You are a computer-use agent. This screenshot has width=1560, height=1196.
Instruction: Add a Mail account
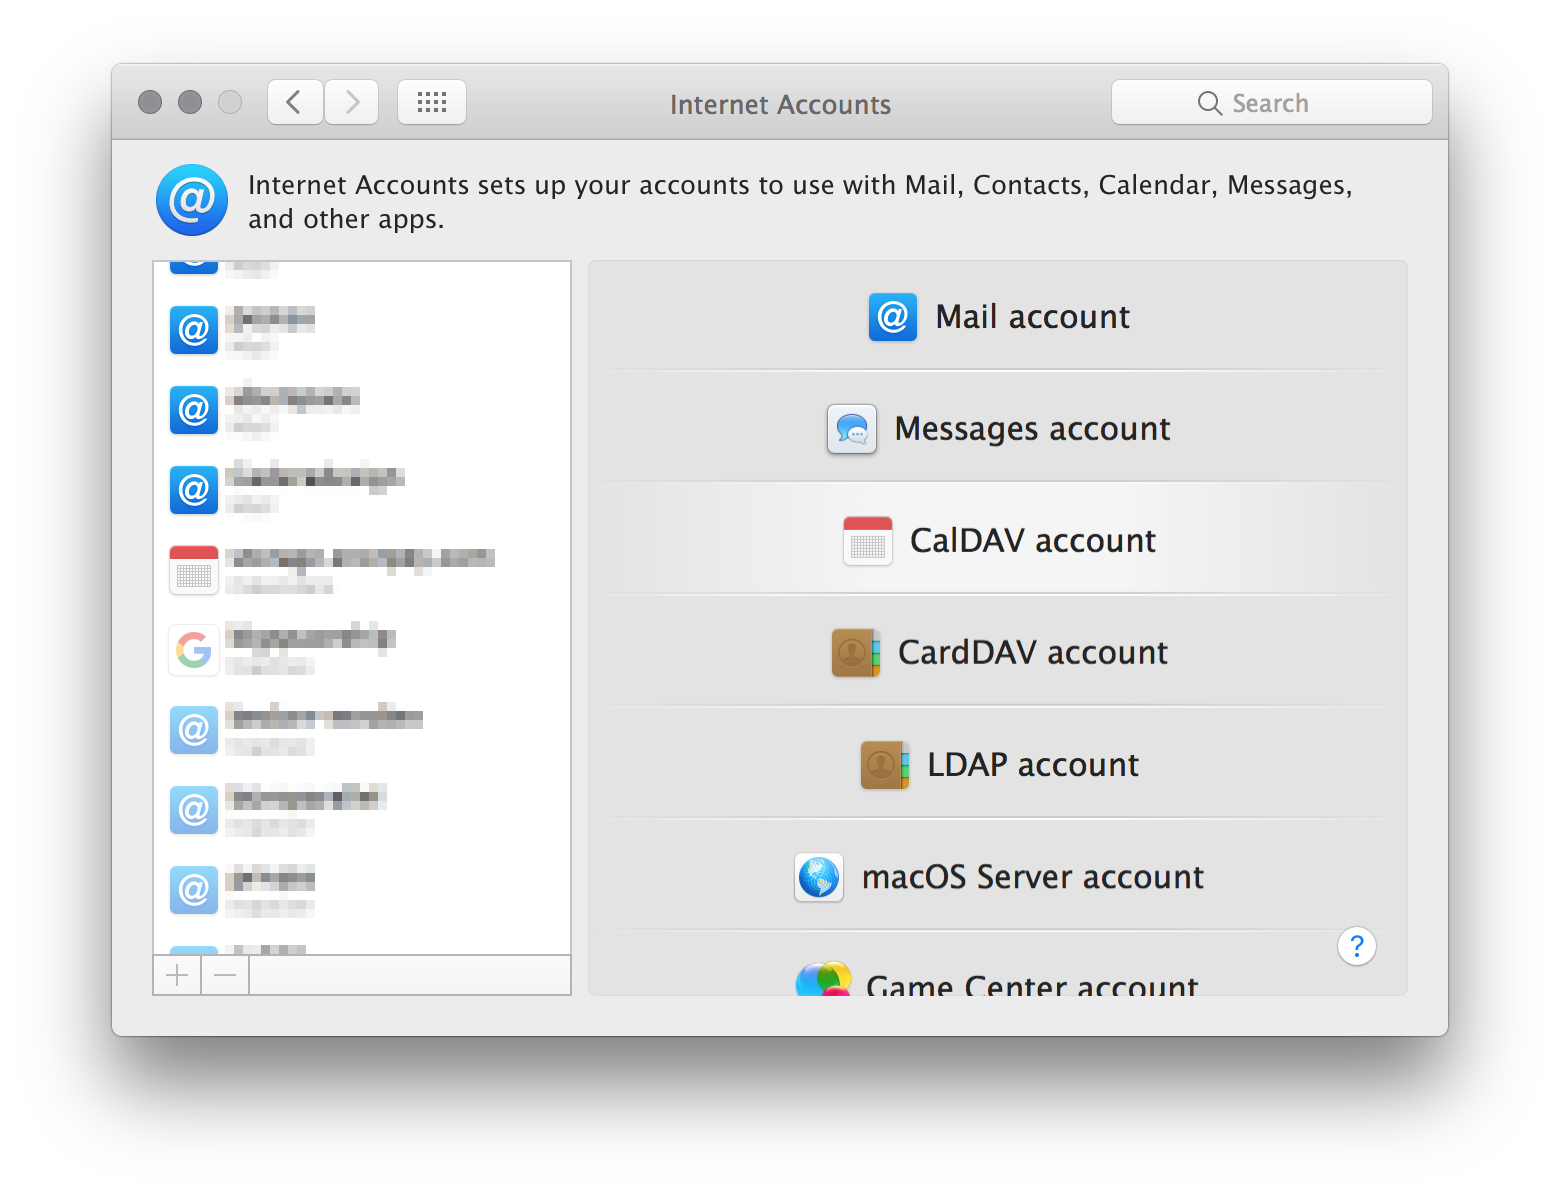point(1032,317)
